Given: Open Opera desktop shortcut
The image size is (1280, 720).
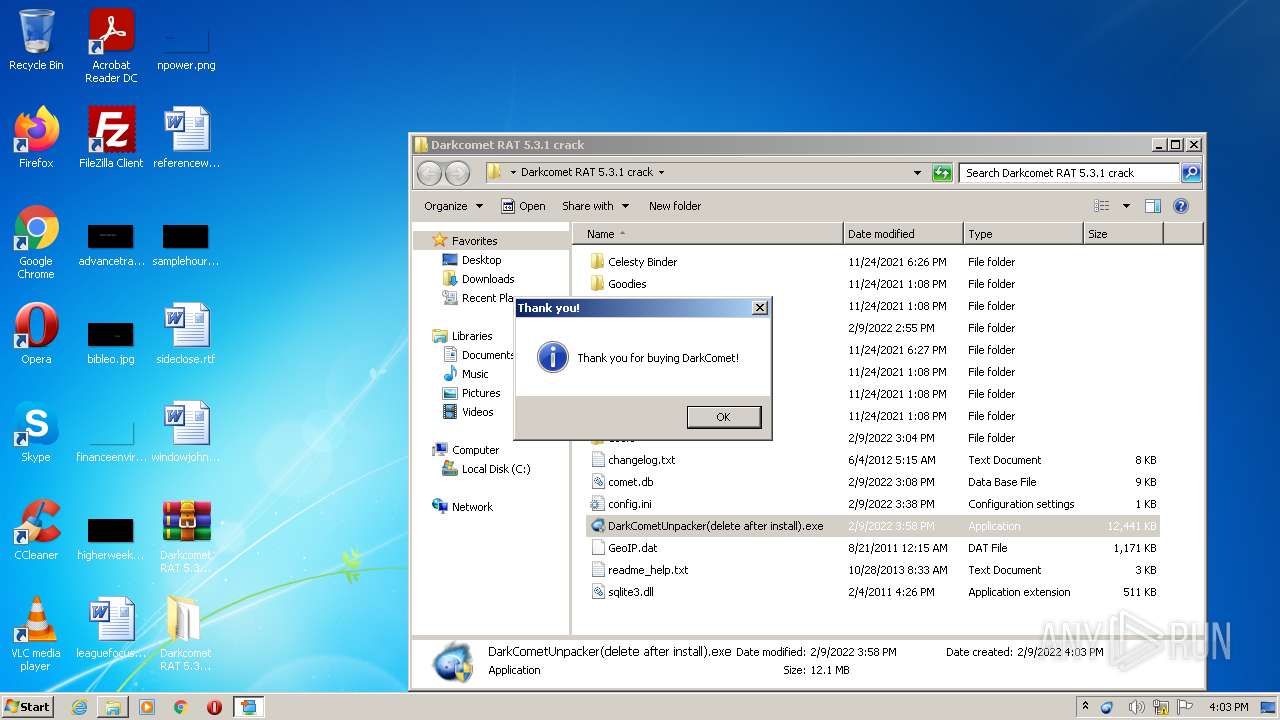Looking at the screenshot, I should click(x=36, y=334).
